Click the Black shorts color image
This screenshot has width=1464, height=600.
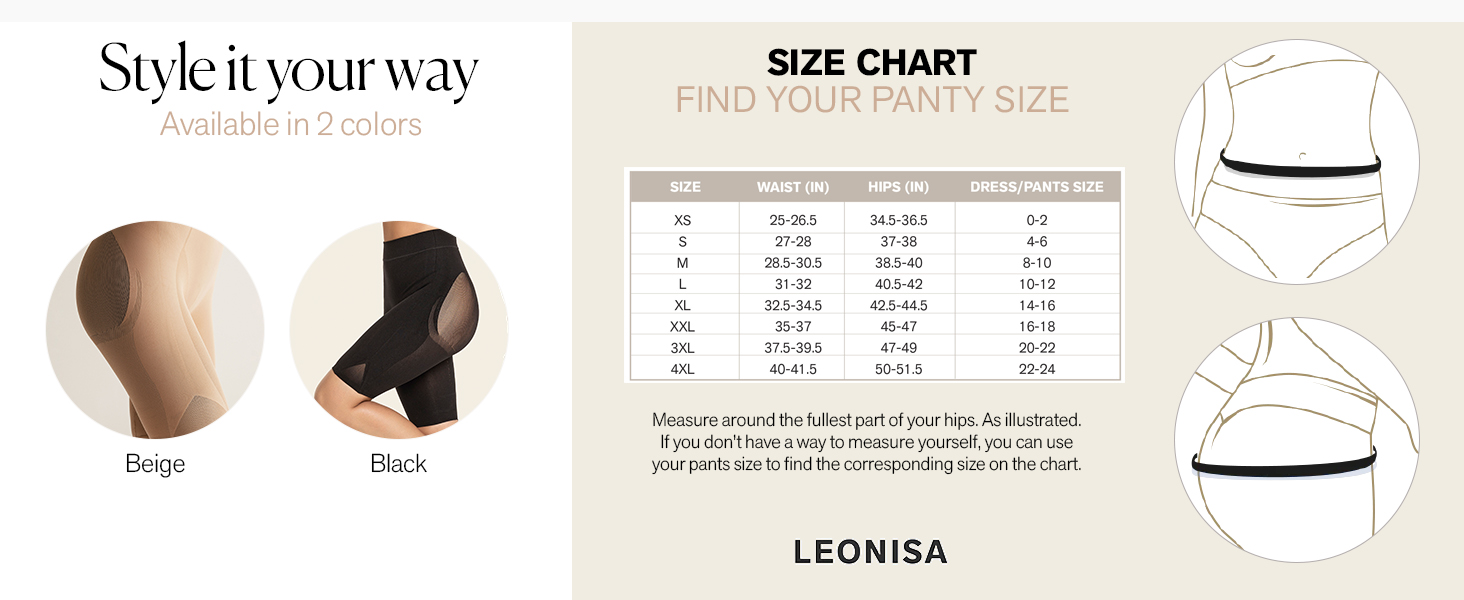coord(399,330)
